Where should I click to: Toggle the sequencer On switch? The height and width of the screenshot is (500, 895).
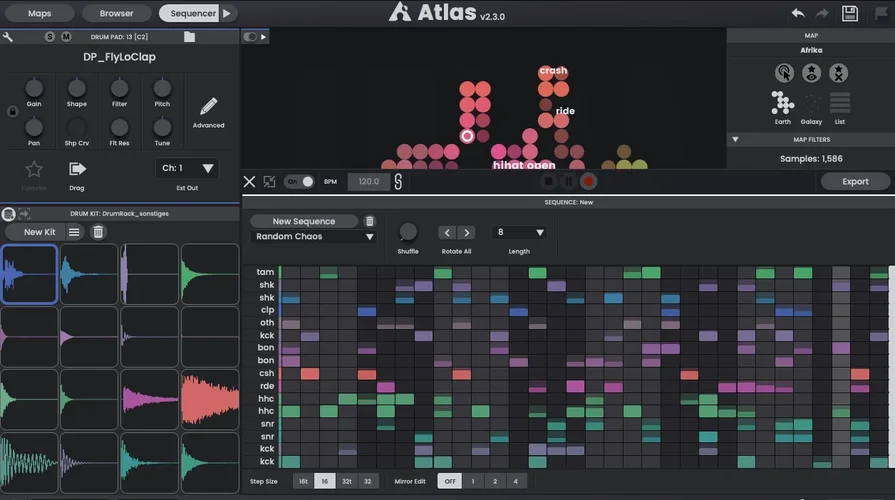[299, 182]
